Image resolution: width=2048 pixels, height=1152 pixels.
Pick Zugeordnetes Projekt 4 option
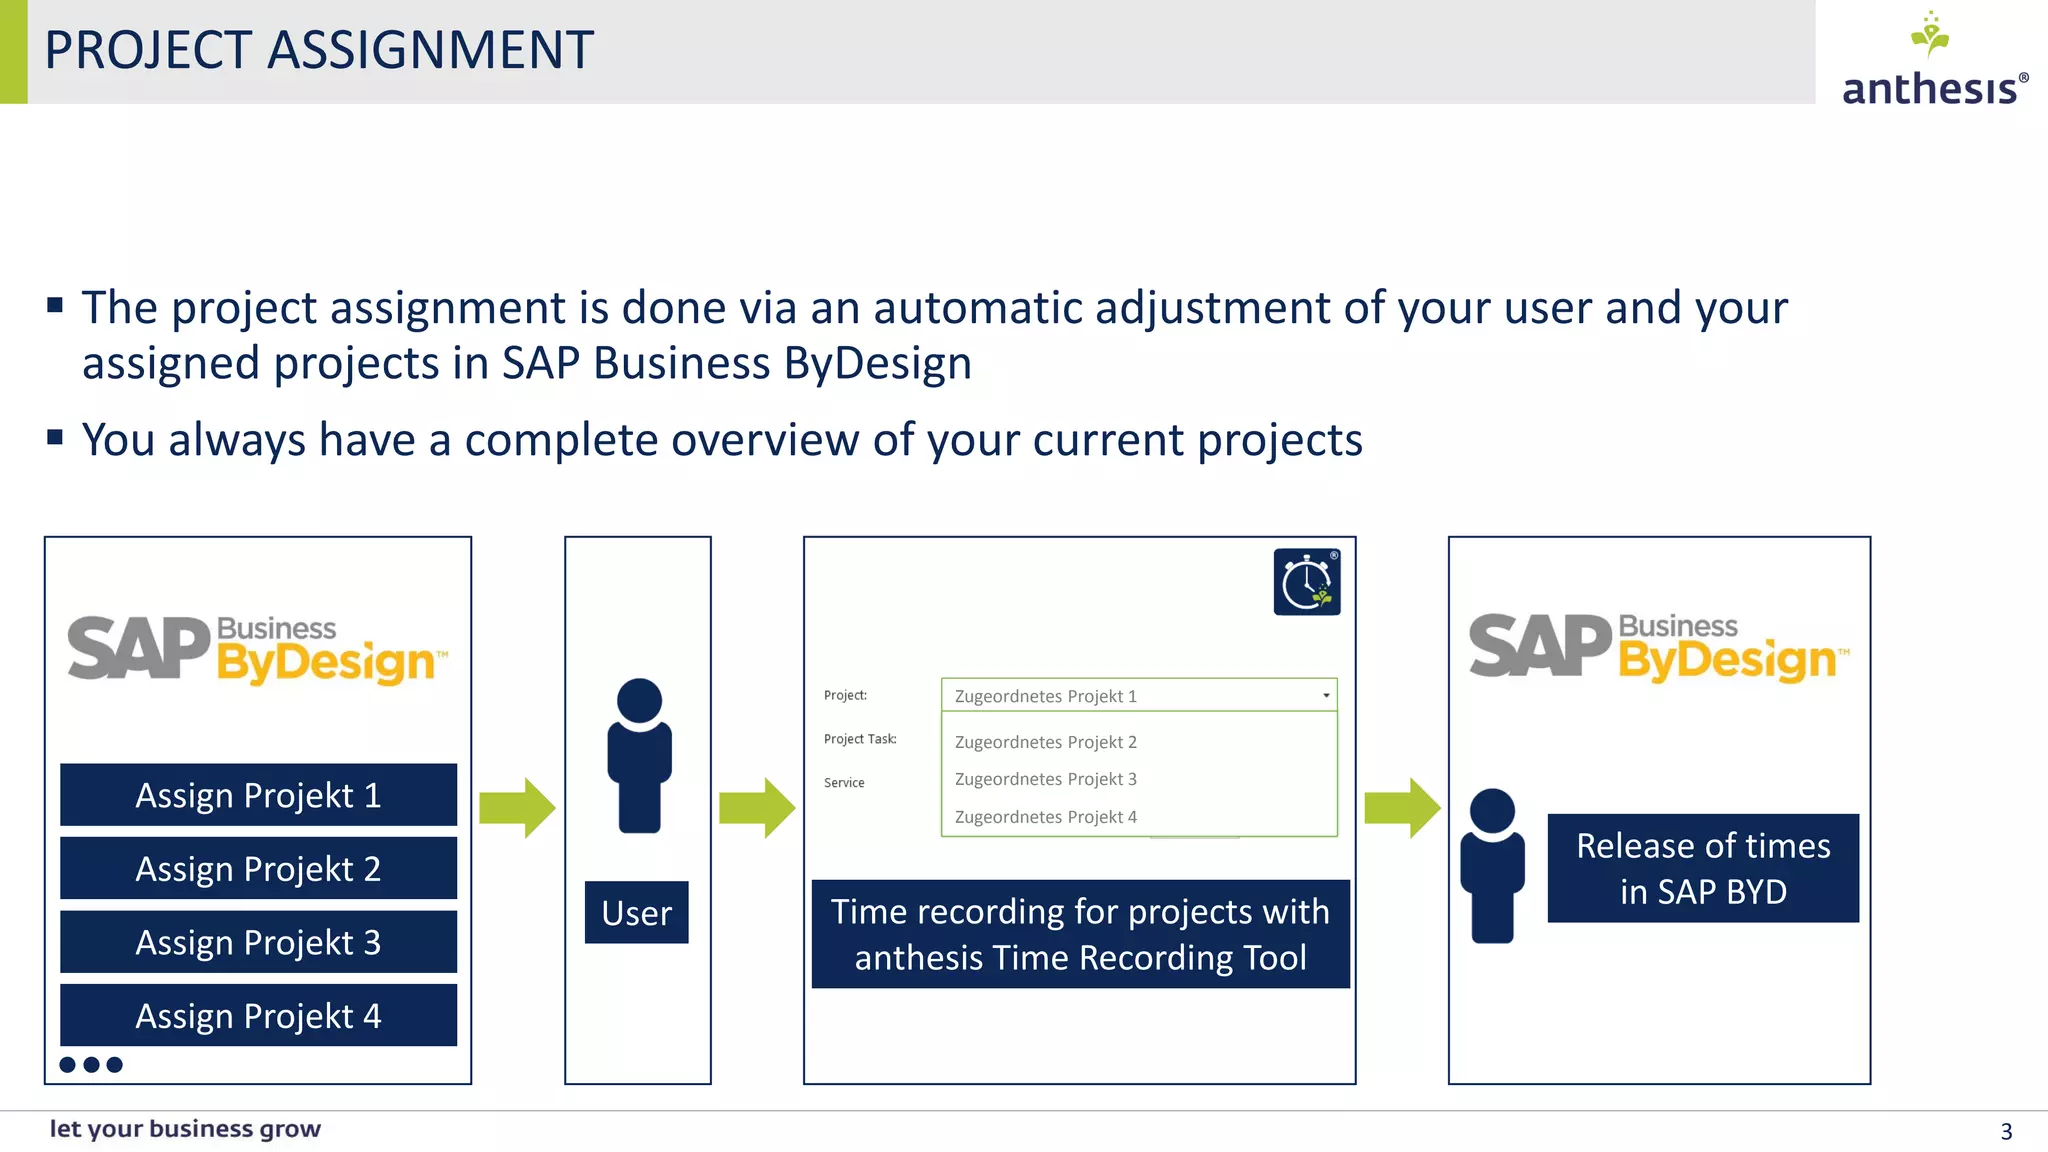(1046, 817)
